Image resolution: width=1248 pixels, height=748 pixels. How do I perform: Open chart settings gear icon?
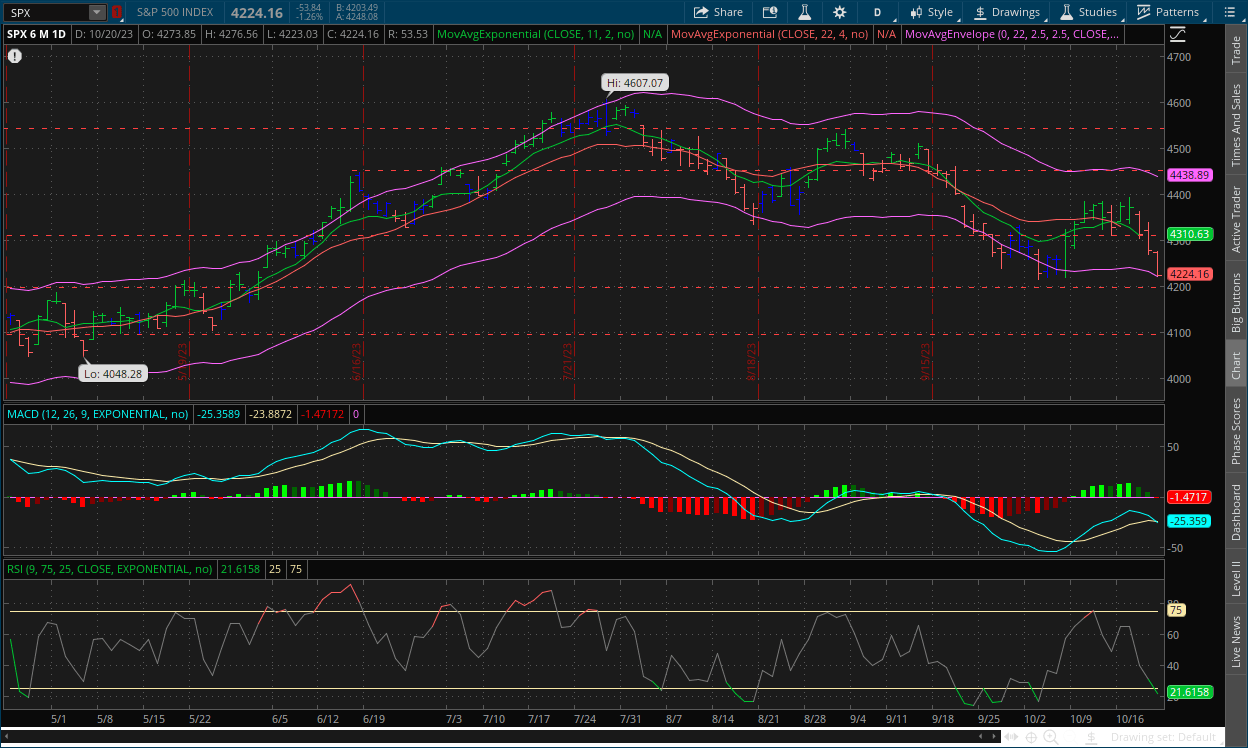point(839,12)
